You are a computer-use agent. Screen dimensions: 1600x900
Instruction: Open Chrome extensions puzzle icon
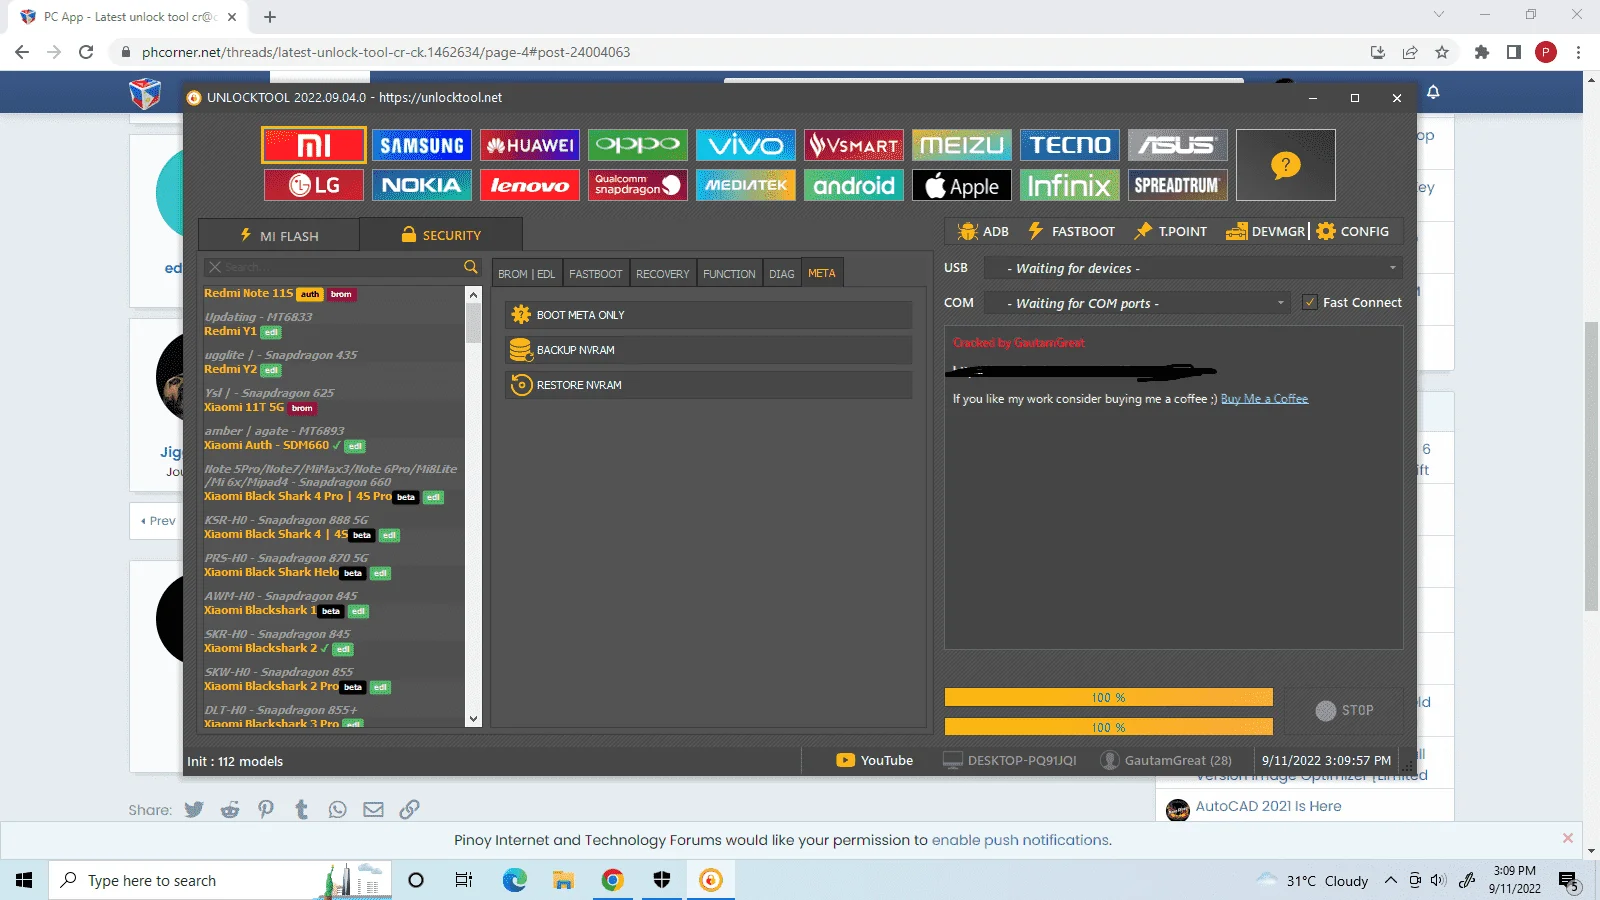pyautogui.click(x=1482, y=52)
